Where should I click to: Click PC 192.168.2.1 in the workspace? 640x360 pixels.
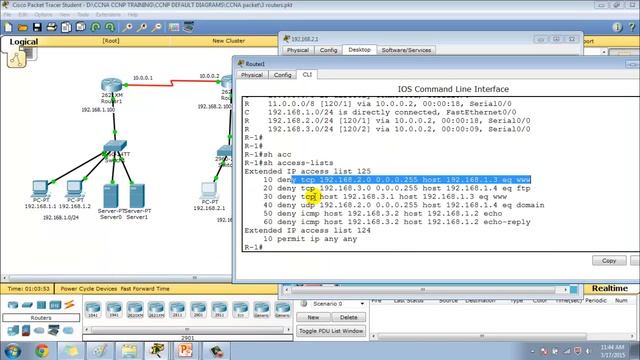coord(209,191)
